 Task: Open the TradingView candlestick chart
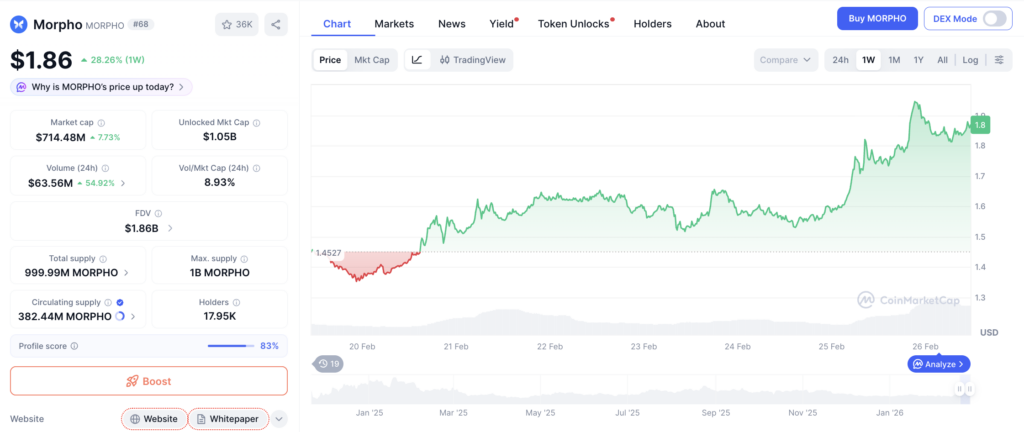[x=472, y=60]
